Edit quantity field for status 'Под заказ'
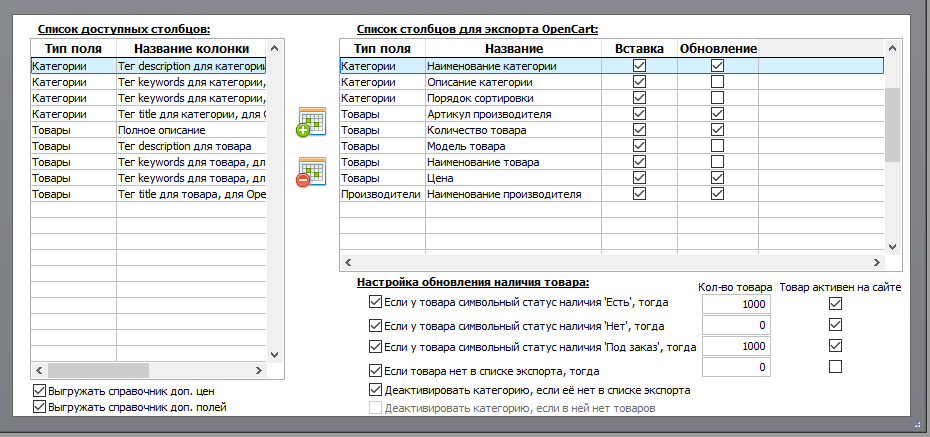 [736, 346]
